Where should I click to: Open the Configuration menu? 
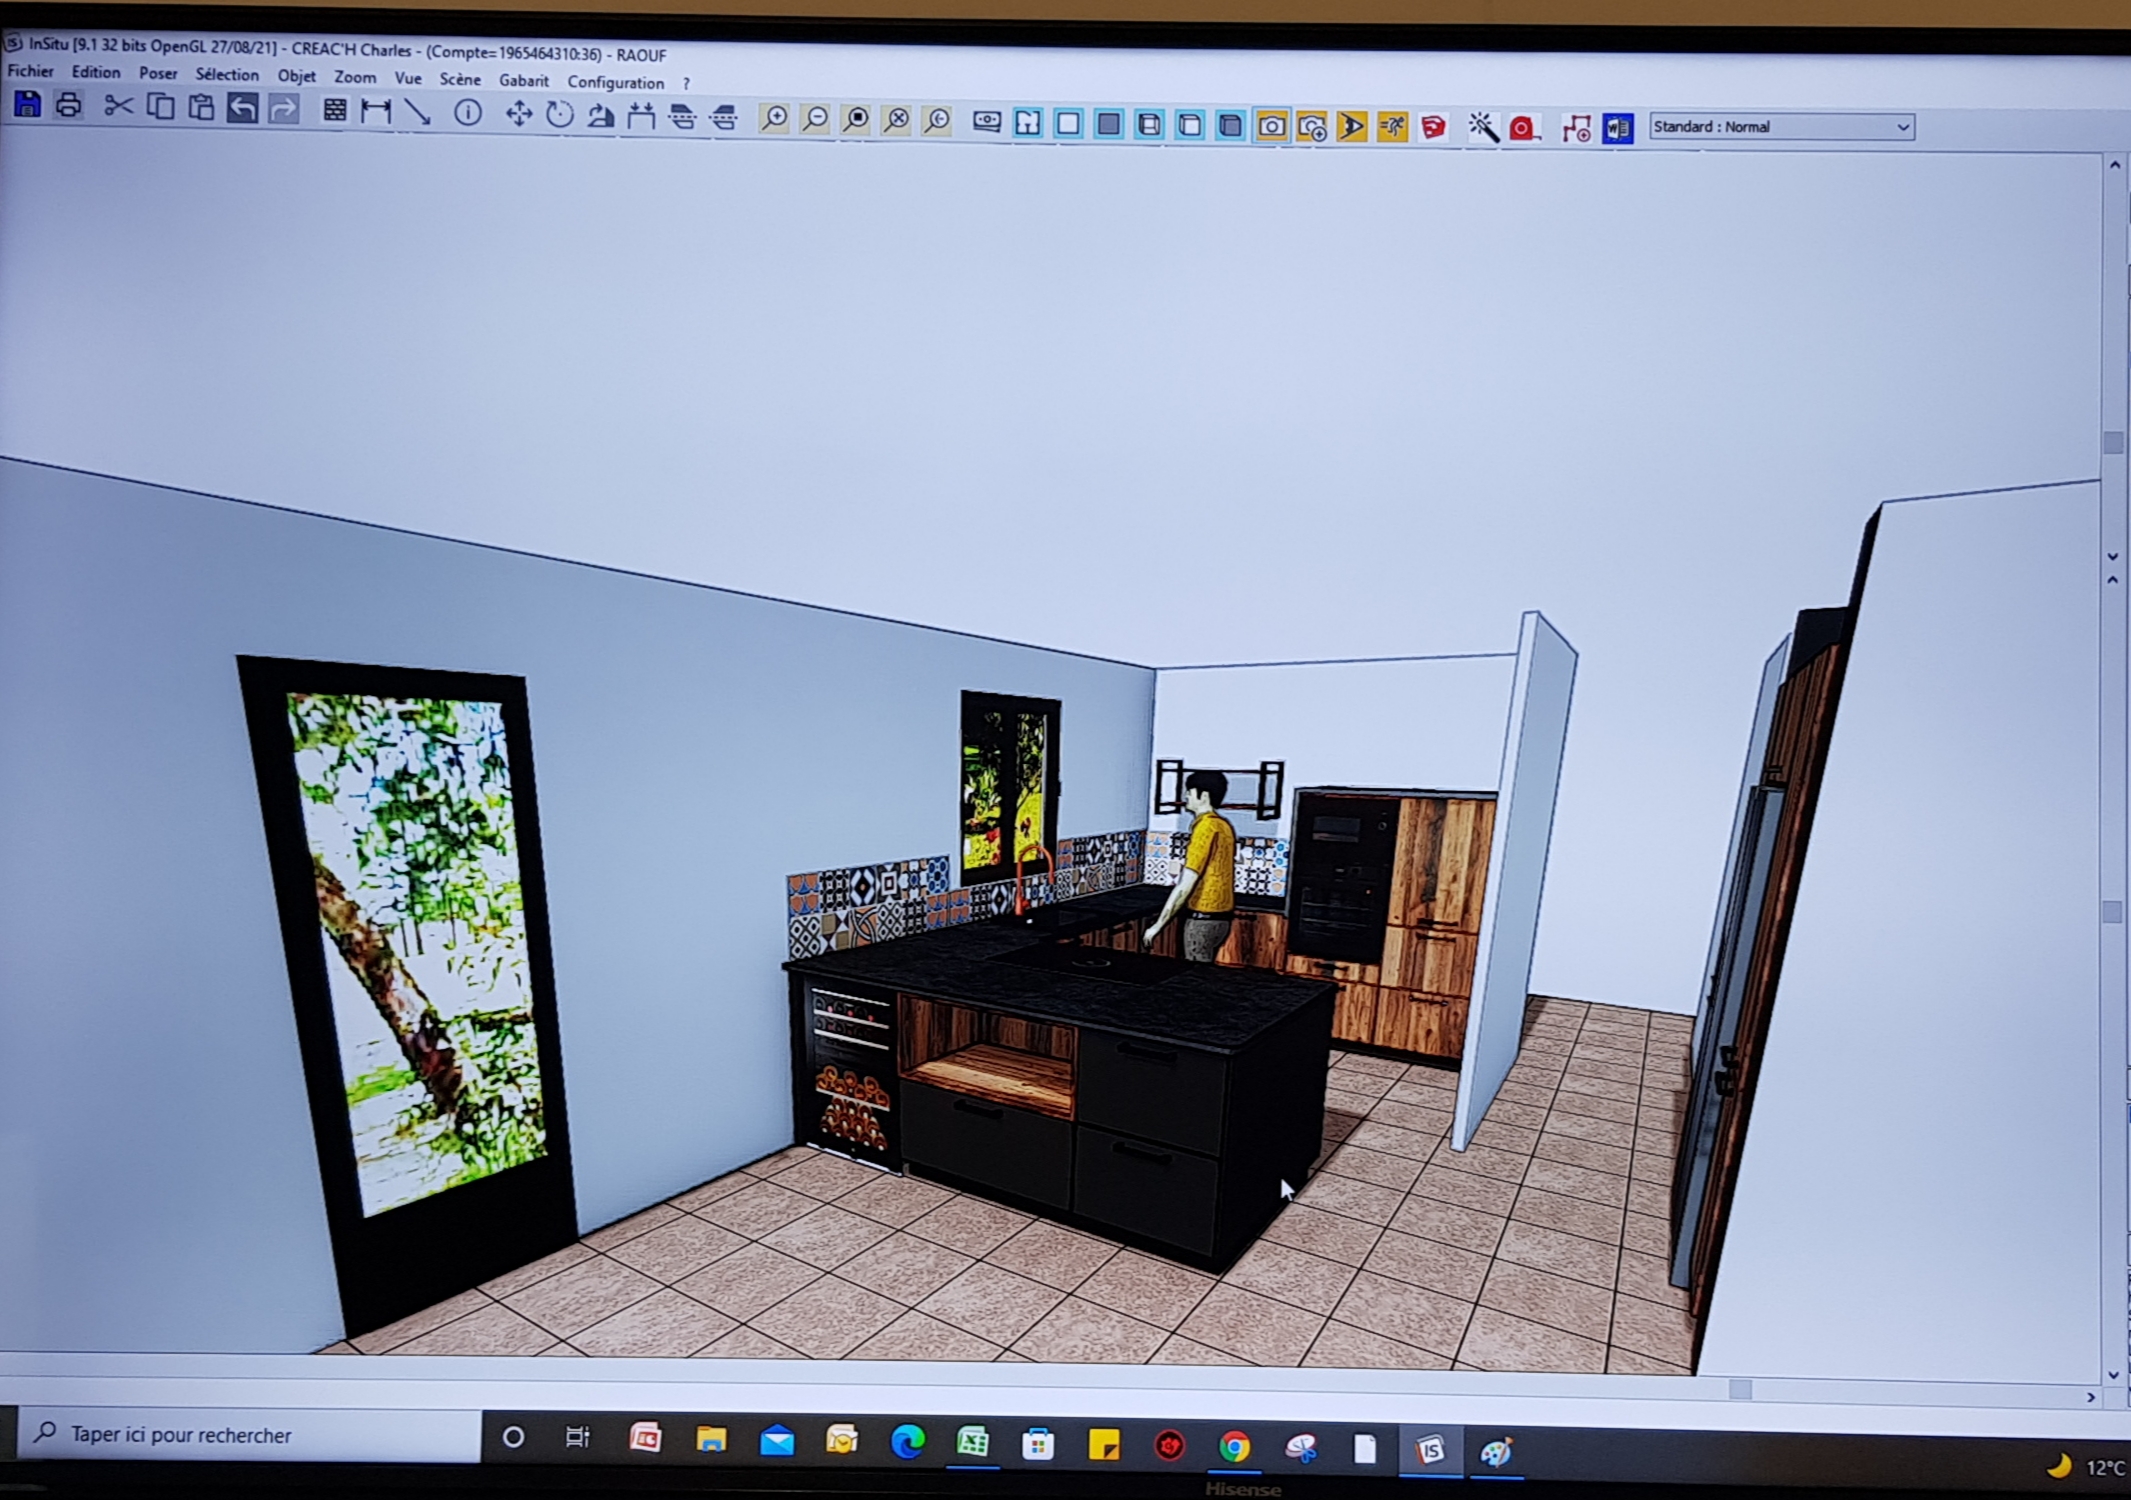[616, 82]
